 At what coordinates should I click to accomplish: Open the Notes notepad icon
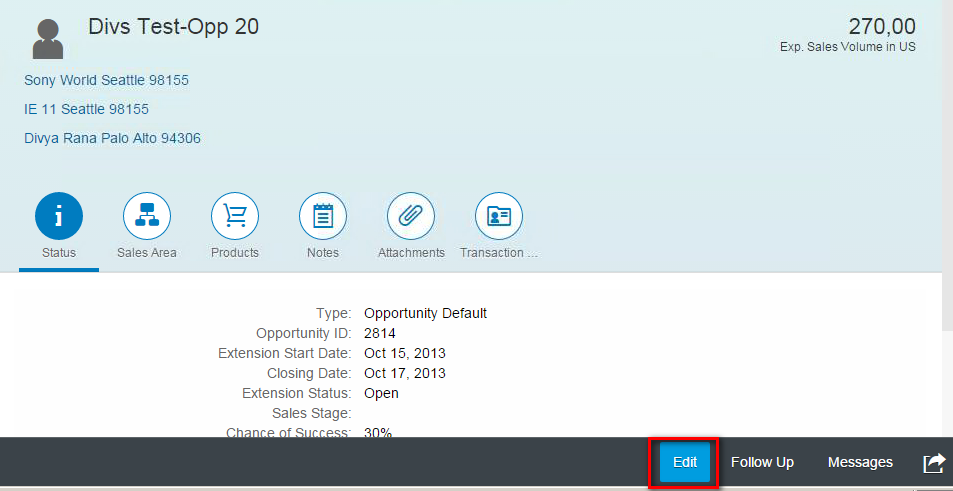pos(323,216)
